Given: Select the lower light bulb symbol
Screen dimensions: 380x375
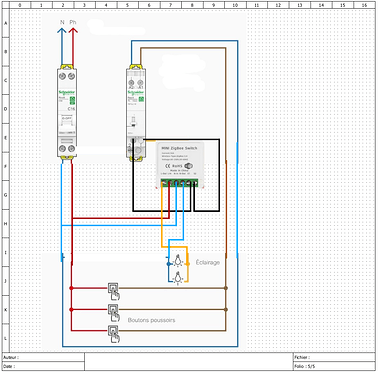Looking at the screenshot, I should (x=179, y=278).
